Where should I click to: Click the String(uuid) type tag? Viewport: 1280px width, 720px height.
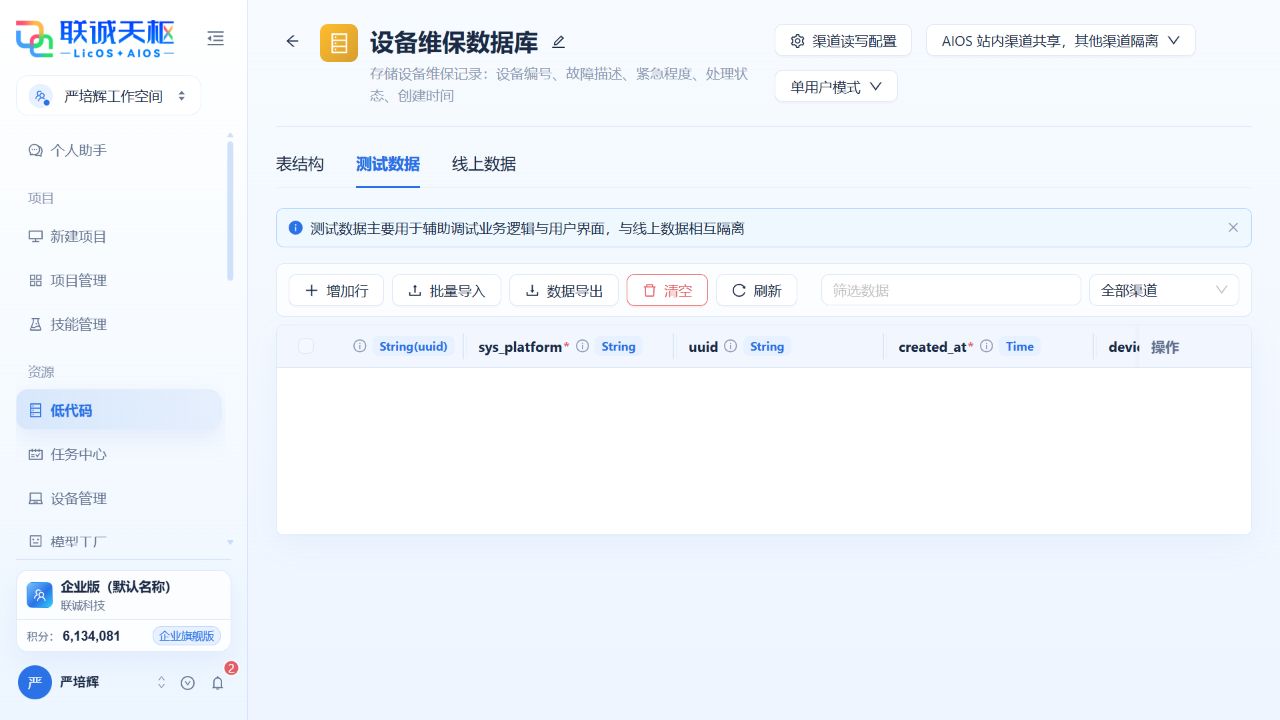[x=414, y=346]
